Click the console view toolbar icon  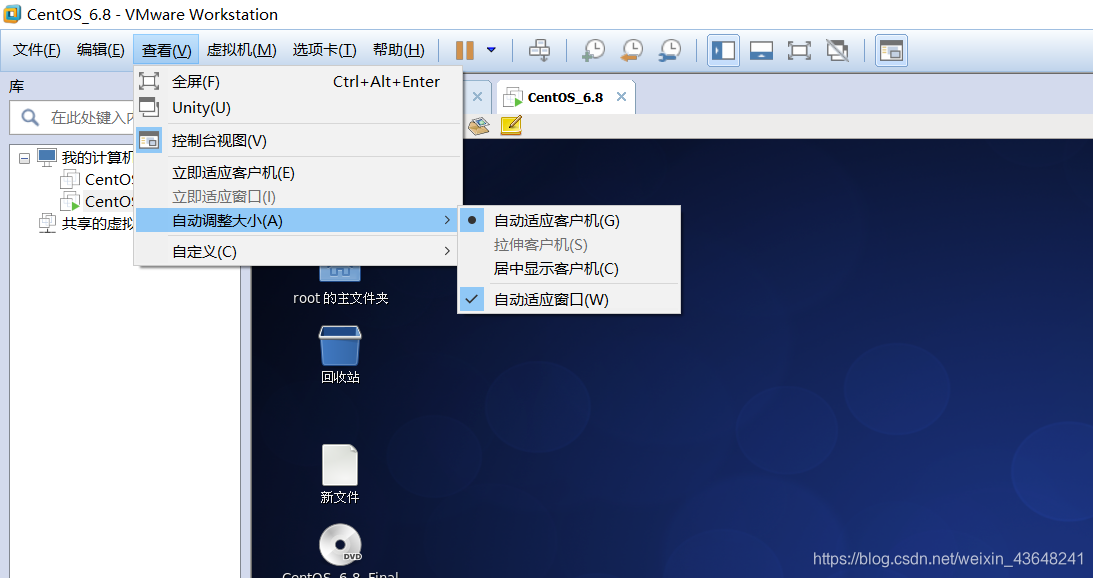(x=892, y=50)
